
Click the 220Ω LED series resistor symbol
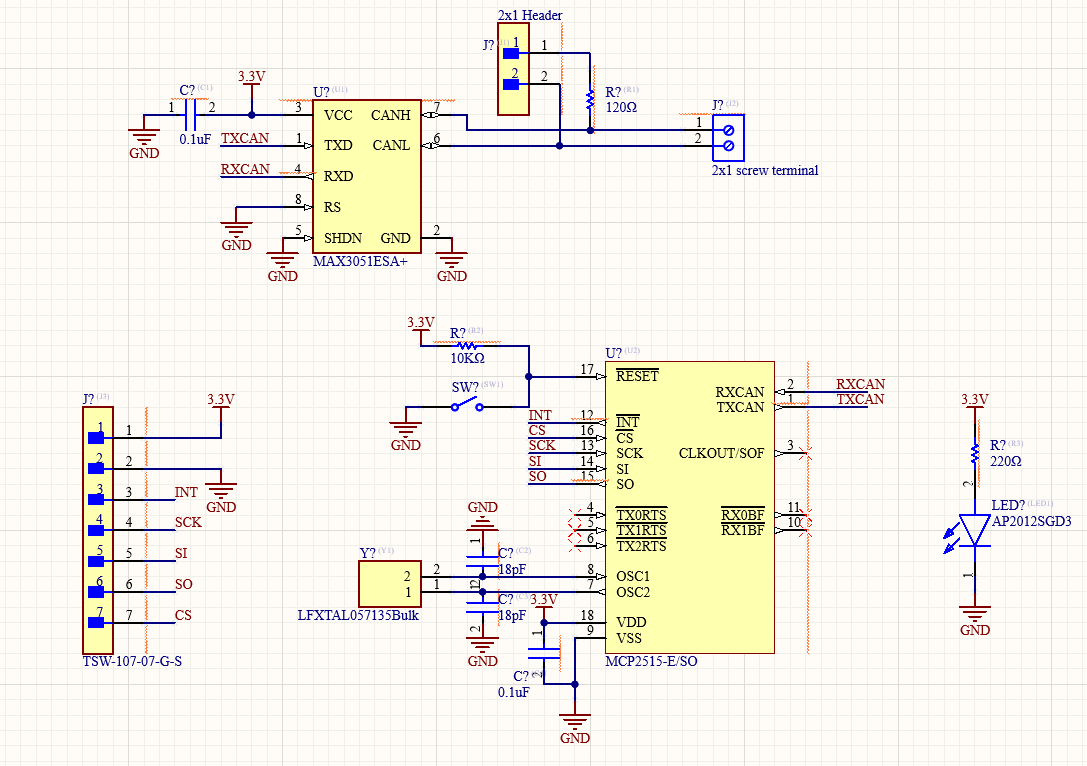(975, 453)
